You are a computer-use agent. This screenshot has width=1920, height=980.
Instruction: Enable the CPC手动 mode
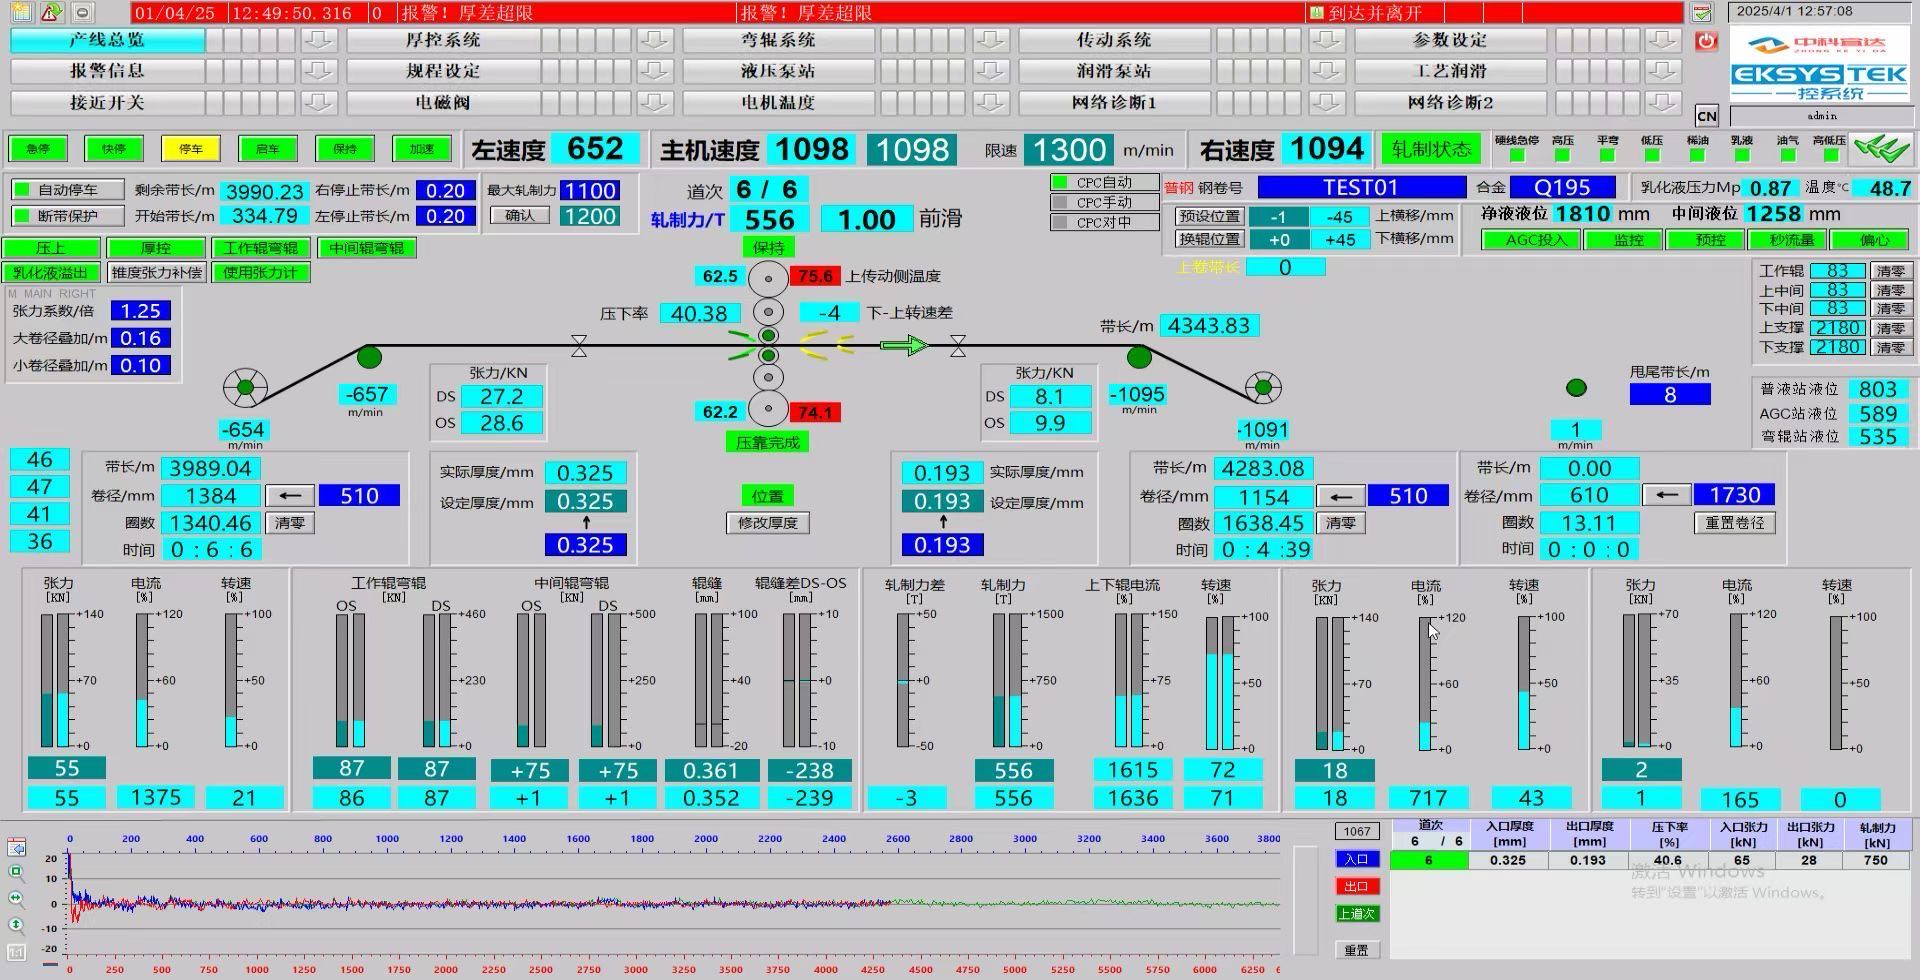click(x=1094, y=203)
